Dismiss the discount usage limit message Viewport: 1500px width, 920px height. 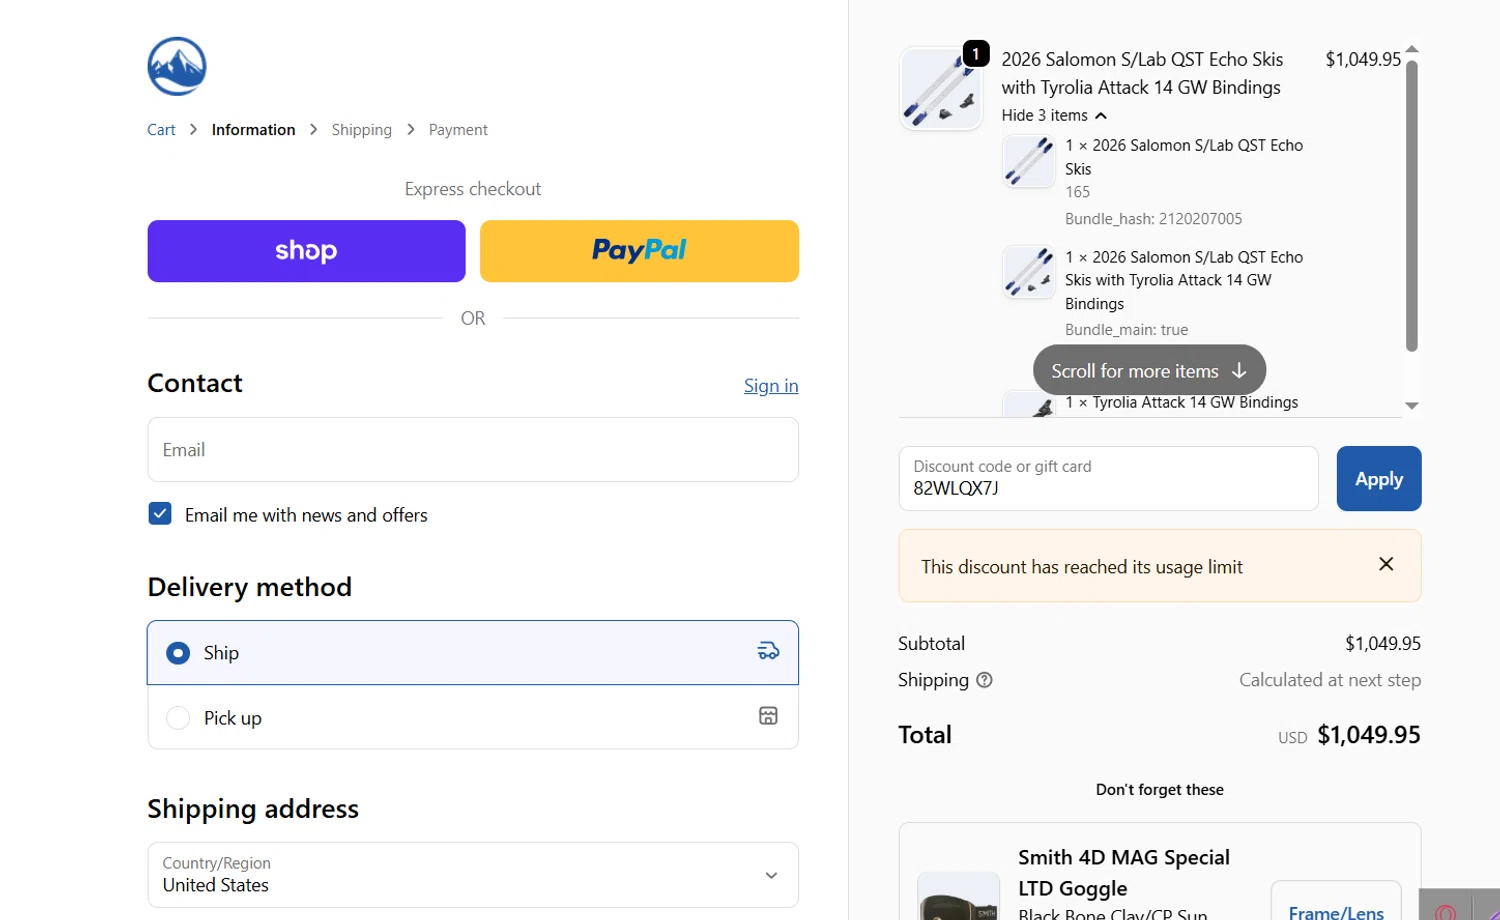(x=1386, y=564)
